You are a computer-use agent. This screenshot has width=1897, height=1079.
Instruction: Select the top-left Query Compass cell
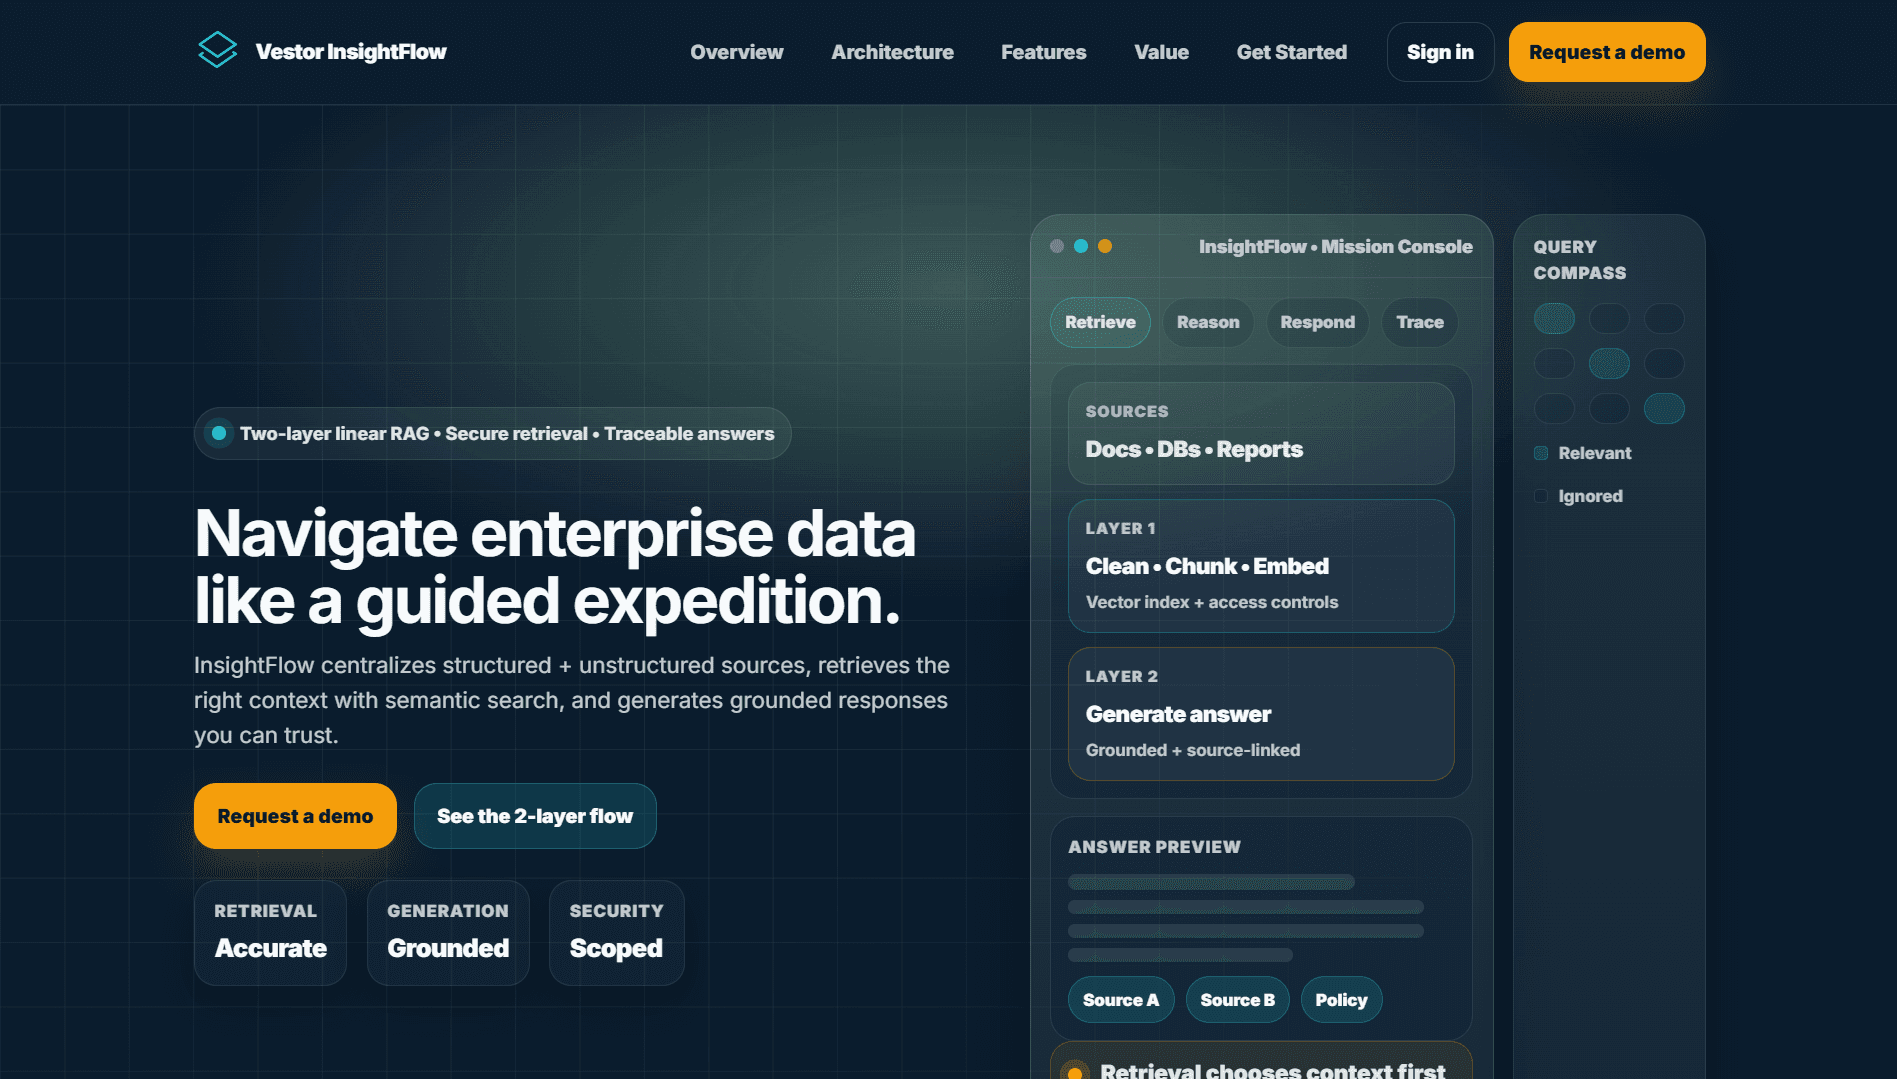coord(1554,318)
